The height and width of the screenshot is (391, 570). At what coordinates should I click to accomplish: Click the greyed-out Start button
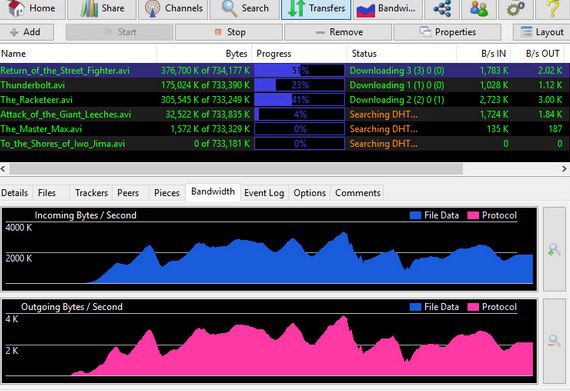[119, 32]
